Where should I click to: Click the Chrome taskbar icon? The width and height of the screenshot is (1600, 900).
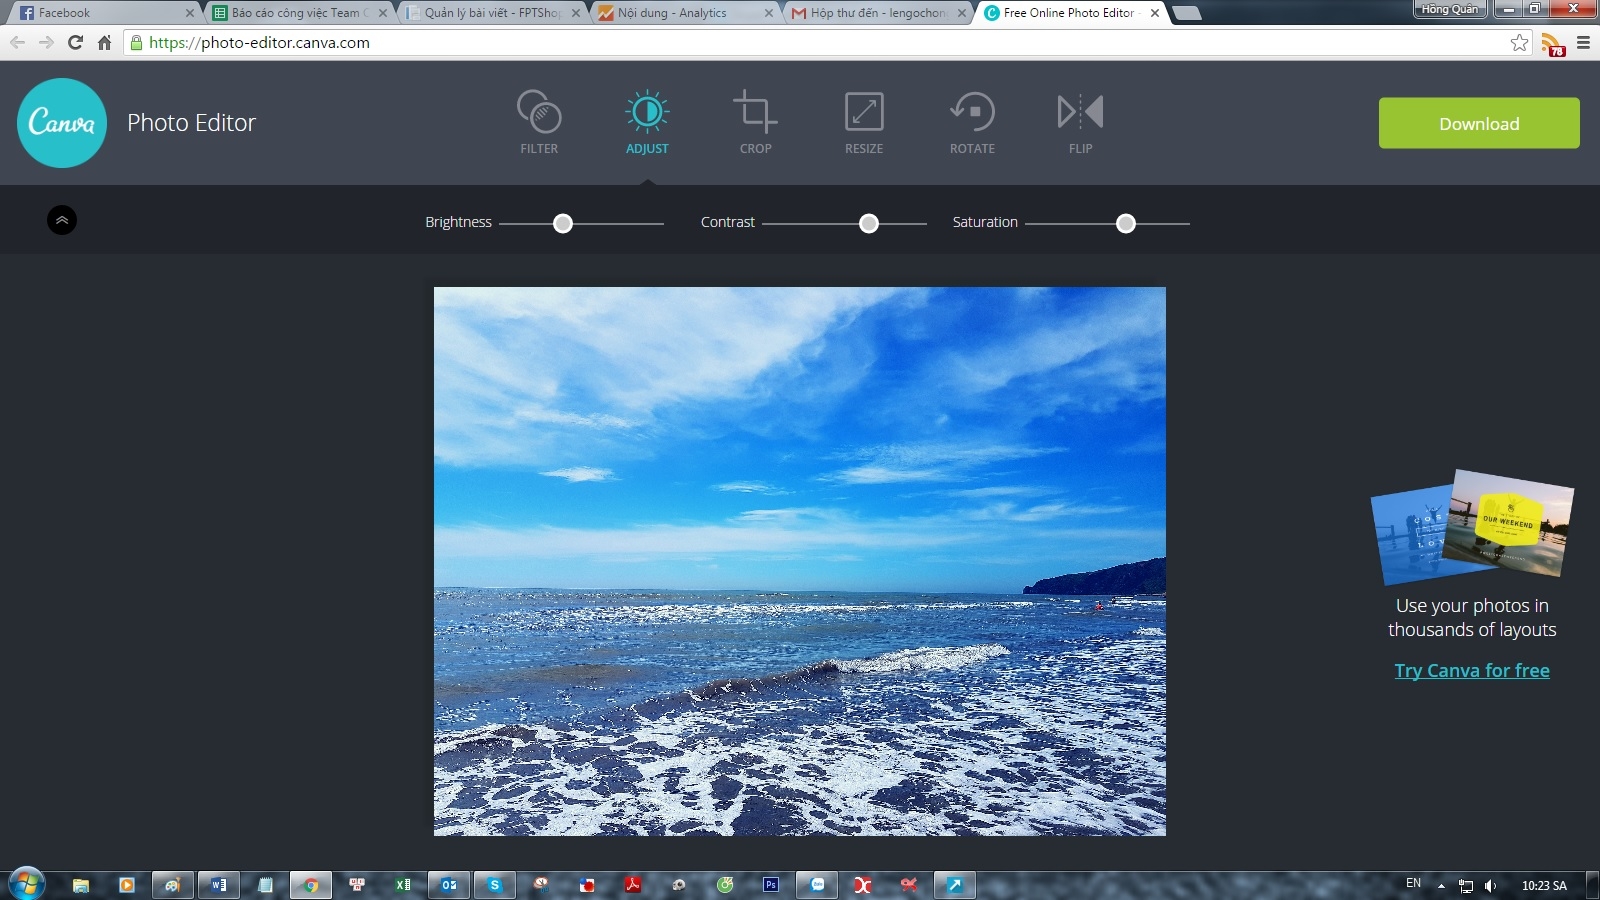pos(311,885)
